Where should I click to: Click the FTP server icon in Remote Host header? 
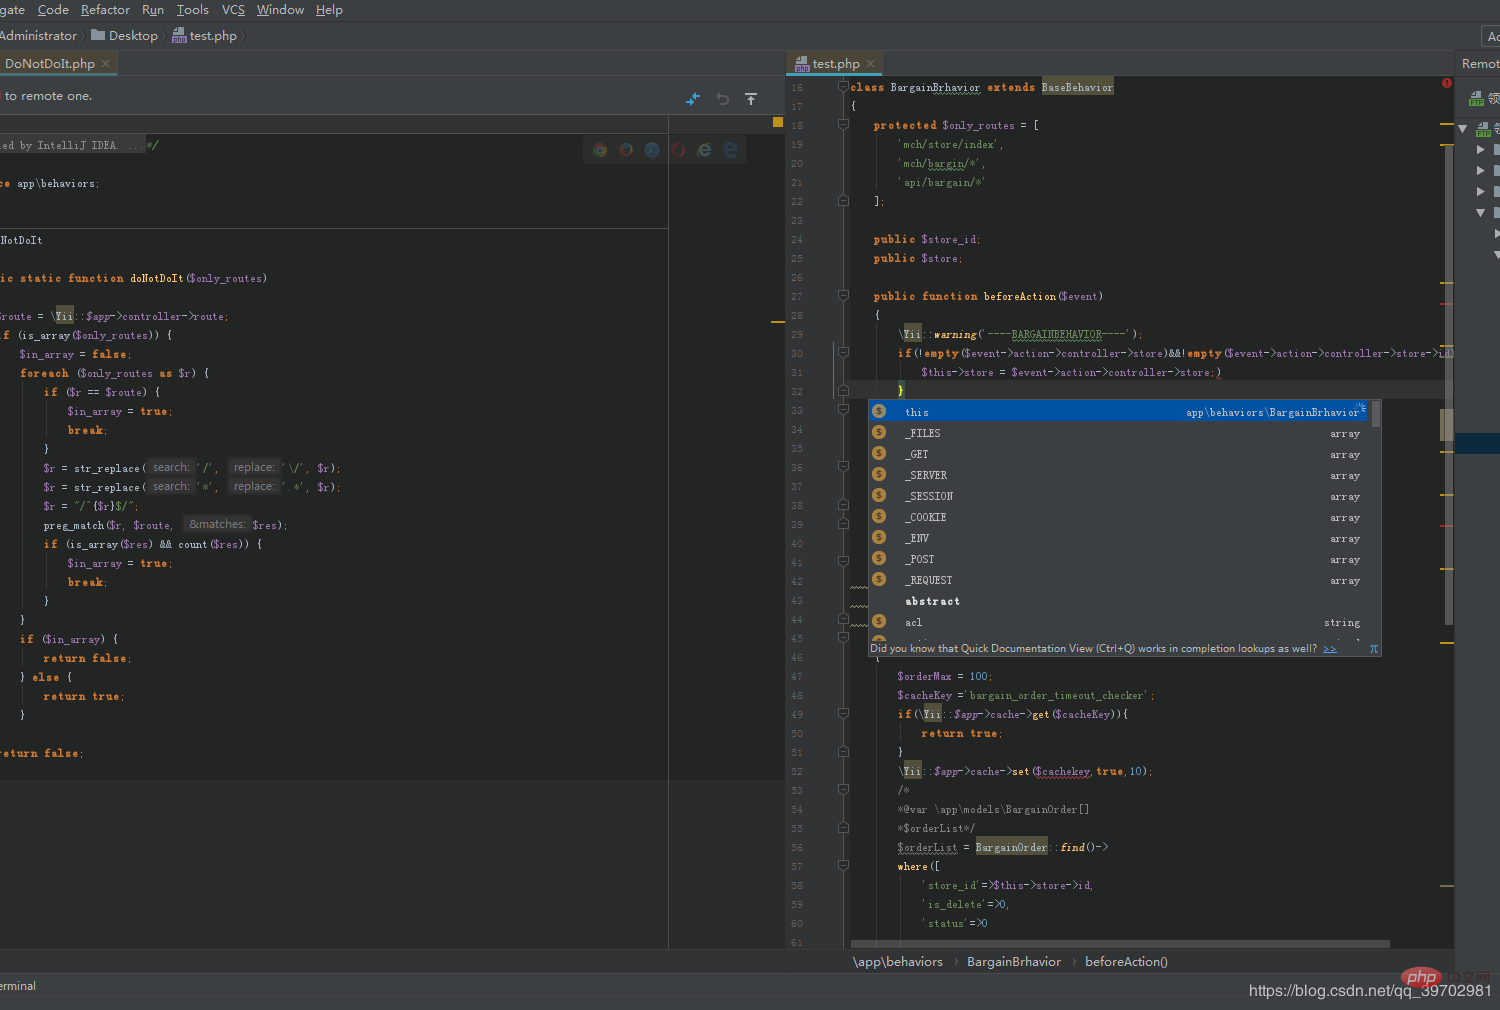(1476, 98)
